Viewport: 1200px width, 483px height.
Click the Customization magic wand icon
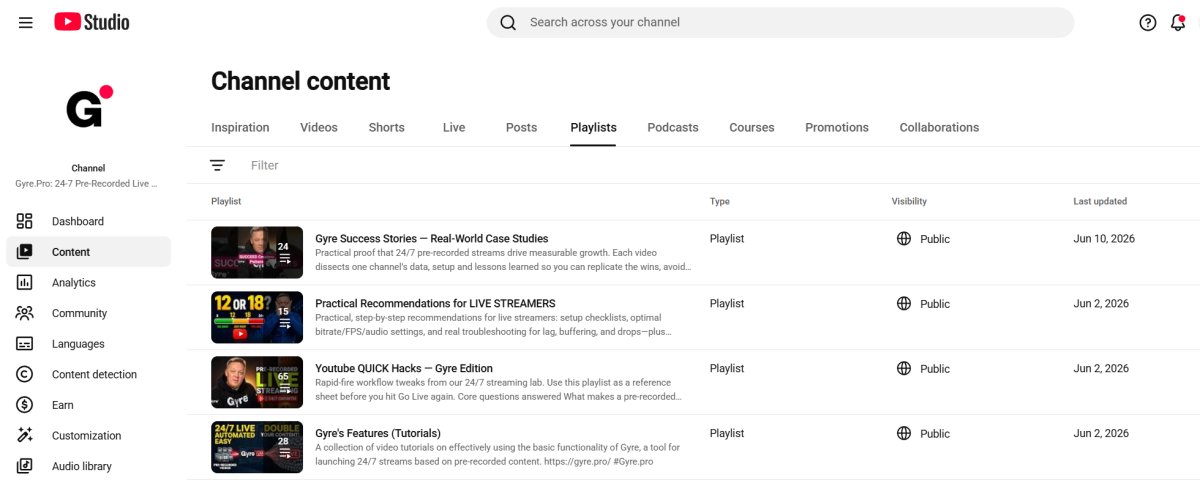click(25, 436)
